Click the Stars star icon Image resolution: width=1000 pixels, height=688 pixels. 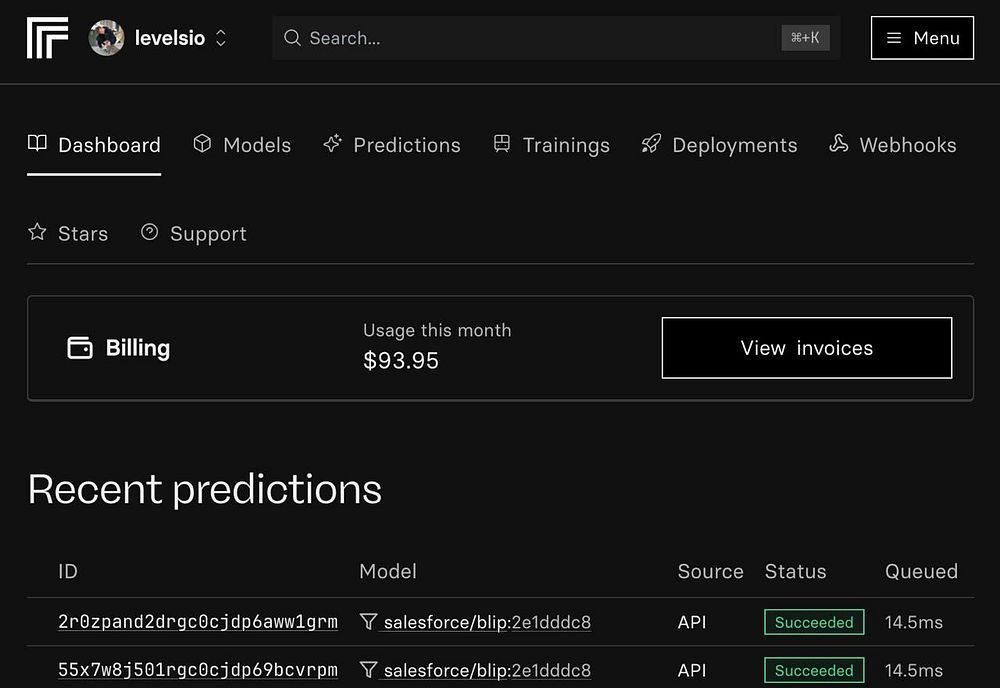(x=37, y=232)
